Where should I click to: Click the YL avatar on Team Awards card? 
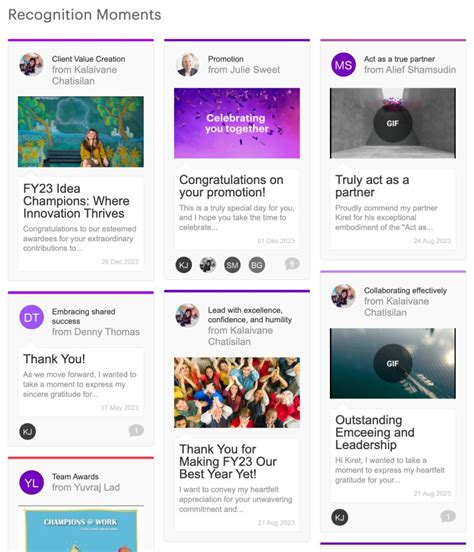31,482
